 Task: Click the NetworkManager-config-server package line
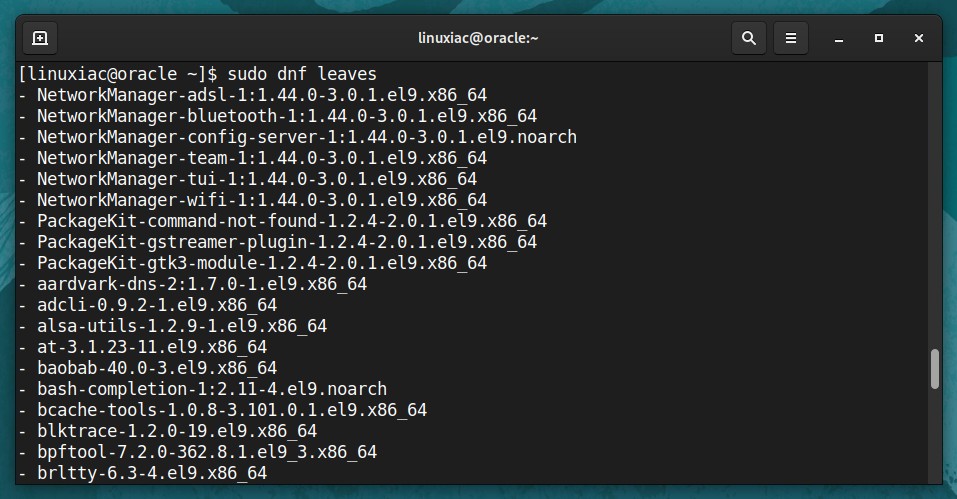click(298, 137)
